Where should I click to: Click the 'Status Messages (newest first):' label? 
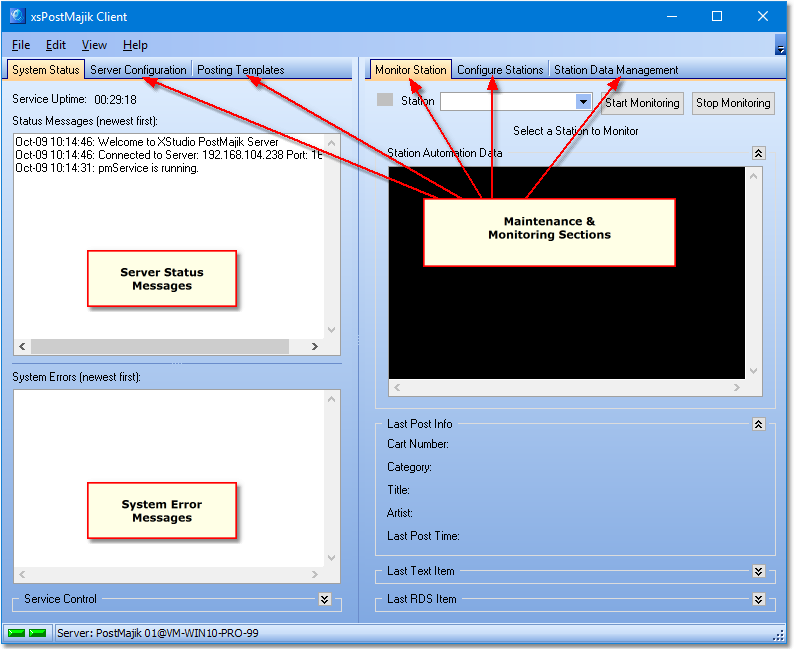click(x=85, y=121)
